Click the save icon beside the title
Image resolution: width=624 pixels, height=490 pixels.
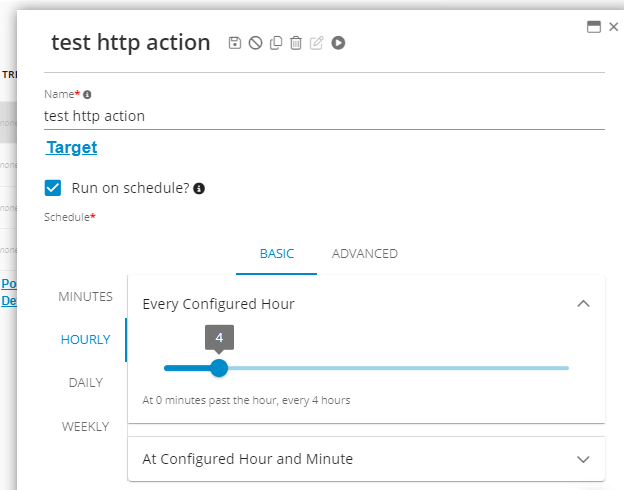pyautogui.click(x=235, y=43)
